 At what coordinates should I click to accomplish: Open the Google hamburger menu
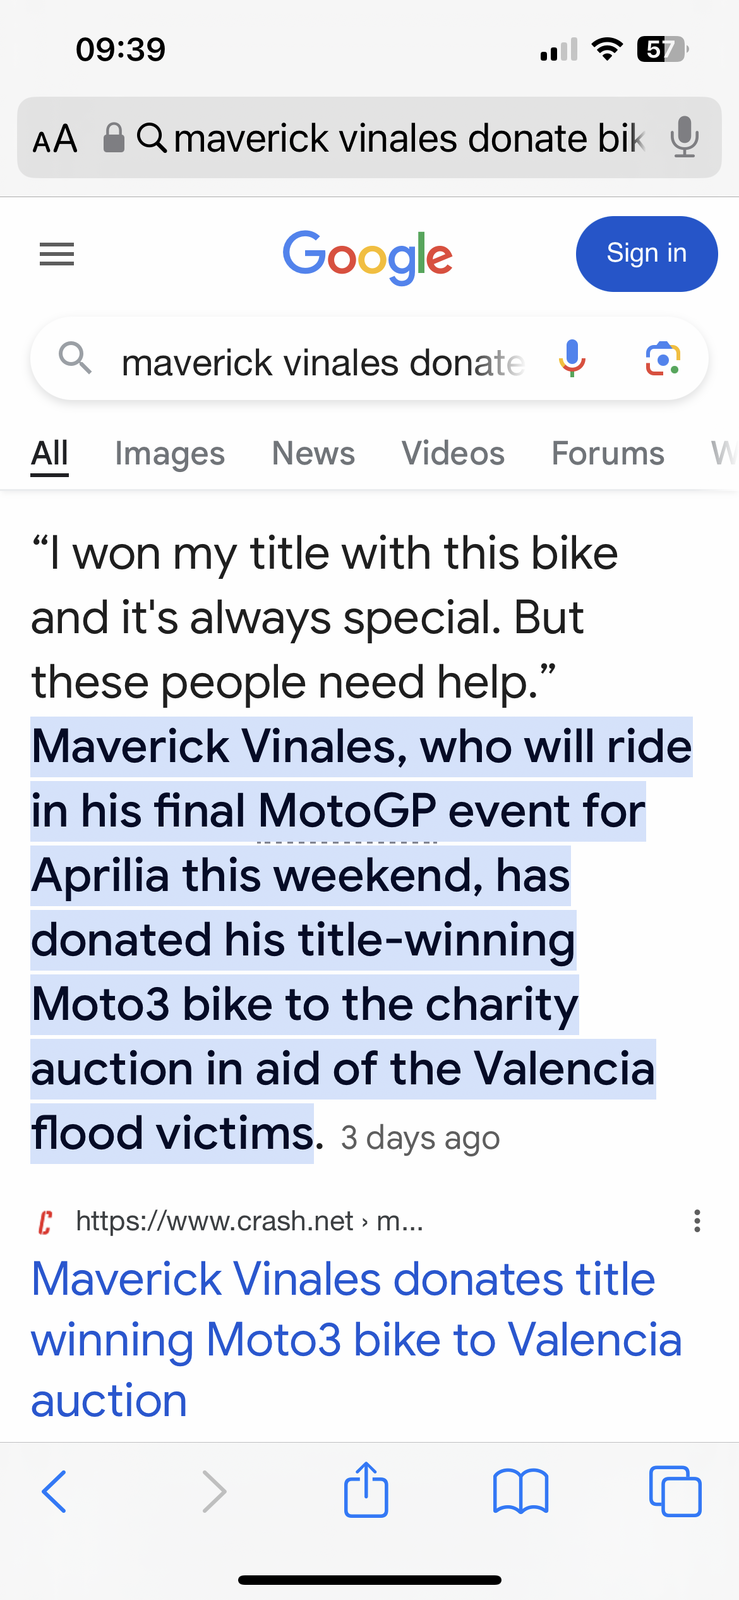(x=57, y=255)
